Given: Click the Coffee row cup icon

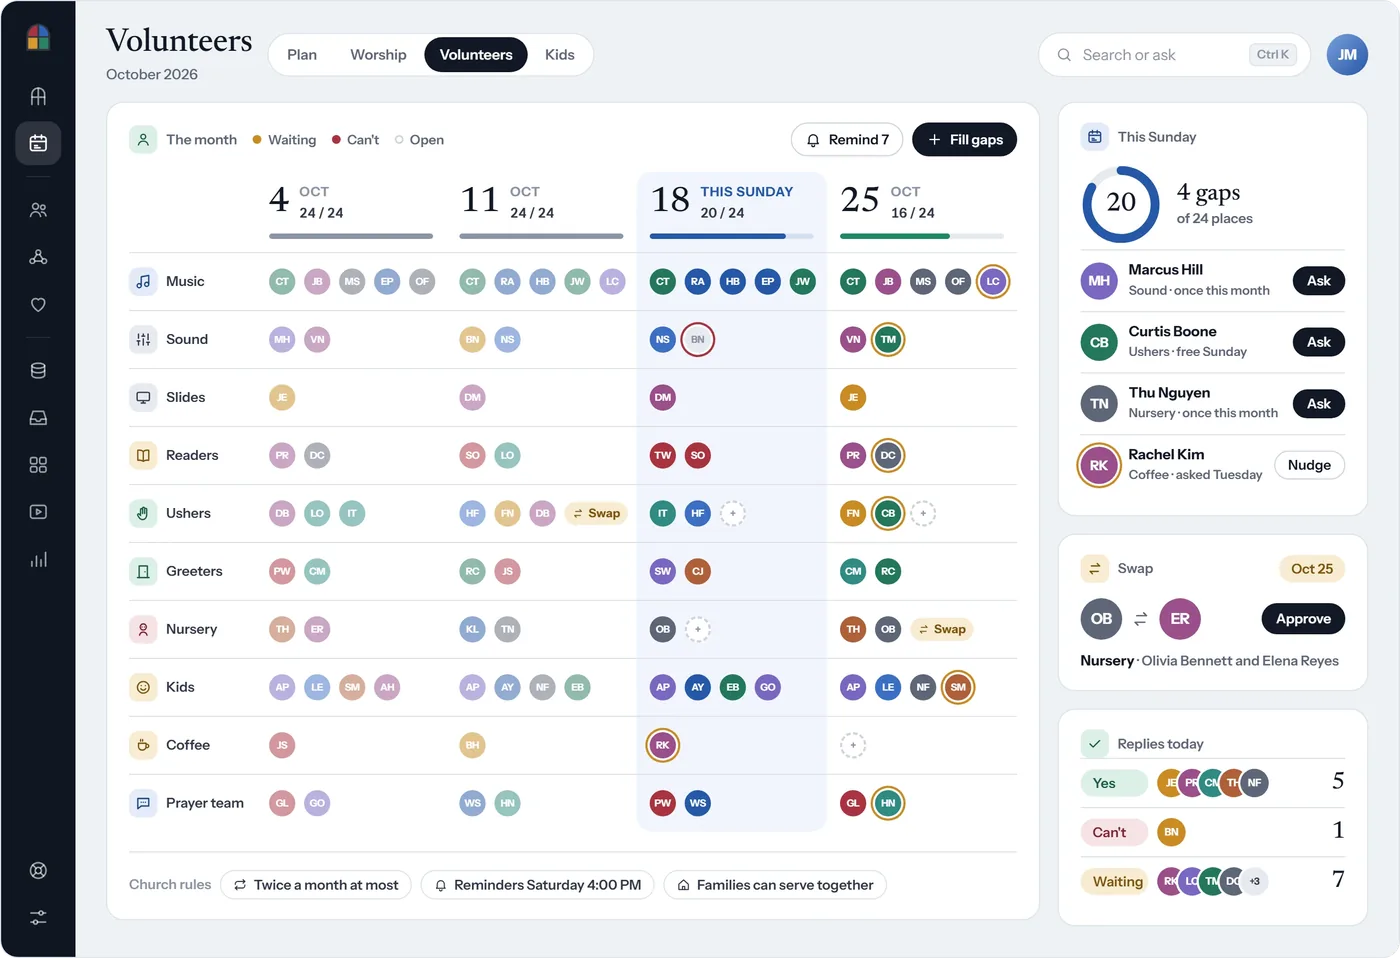Looking at the screenshot, I should 143,746.
